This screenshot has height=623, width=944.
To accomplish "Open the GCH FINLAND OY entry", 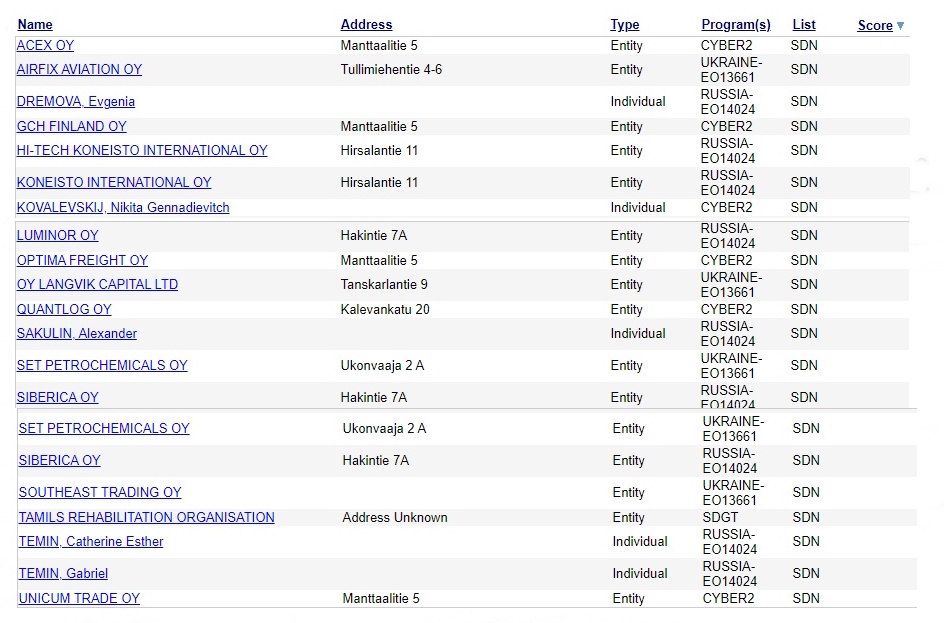I will point(72,126).
